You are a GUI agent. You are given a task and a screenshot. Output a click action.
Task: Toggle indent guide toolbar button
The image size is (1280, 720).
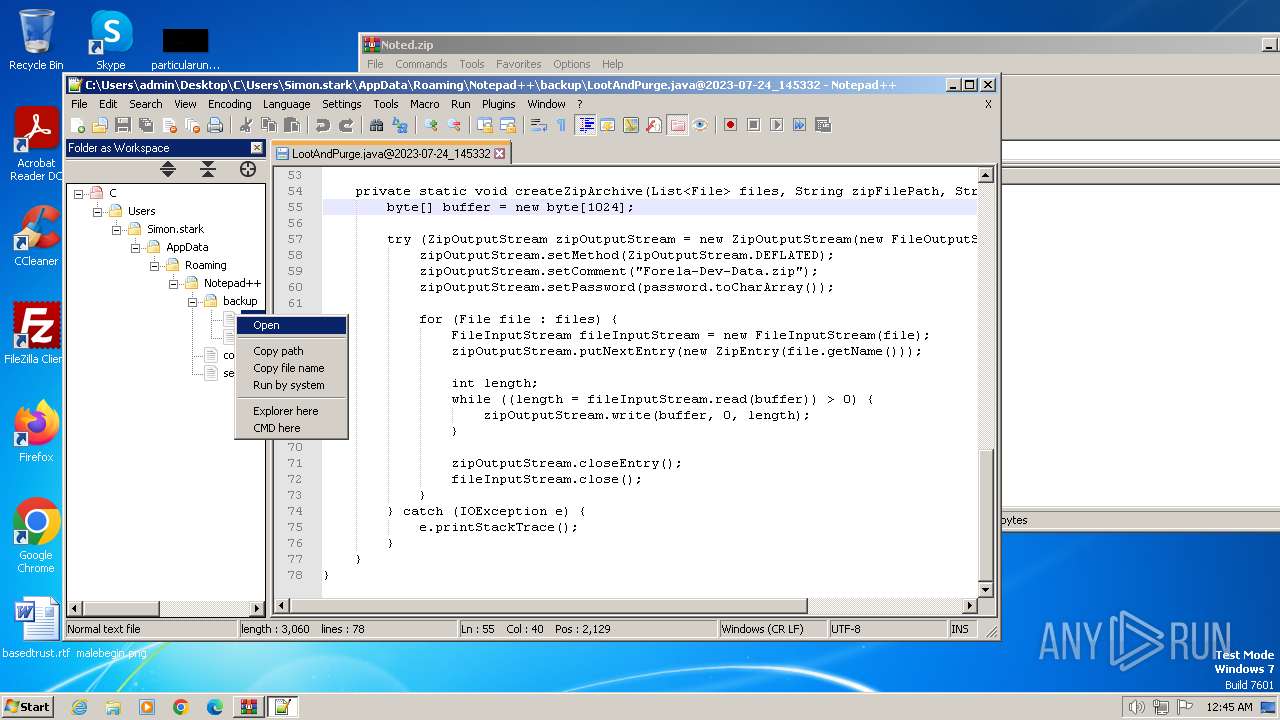[585, 125]
